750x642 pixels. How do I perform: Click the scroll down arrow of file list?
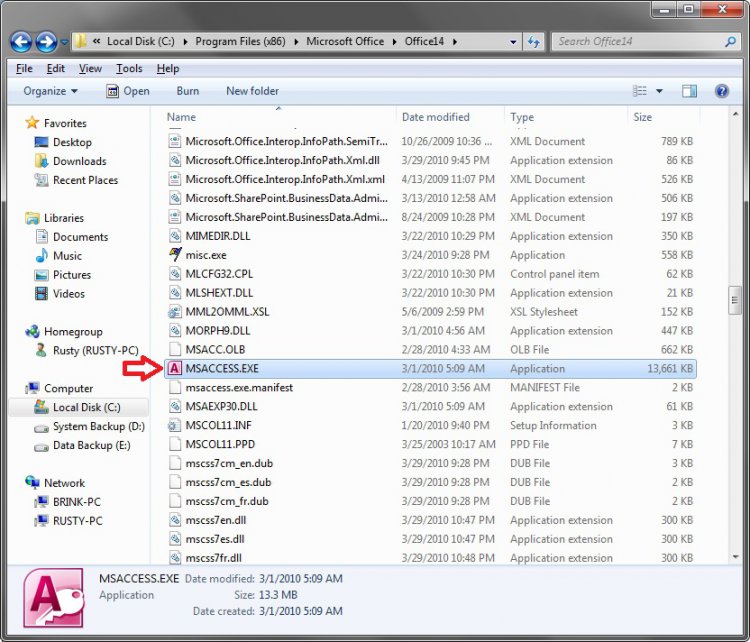tap(735, 557)
